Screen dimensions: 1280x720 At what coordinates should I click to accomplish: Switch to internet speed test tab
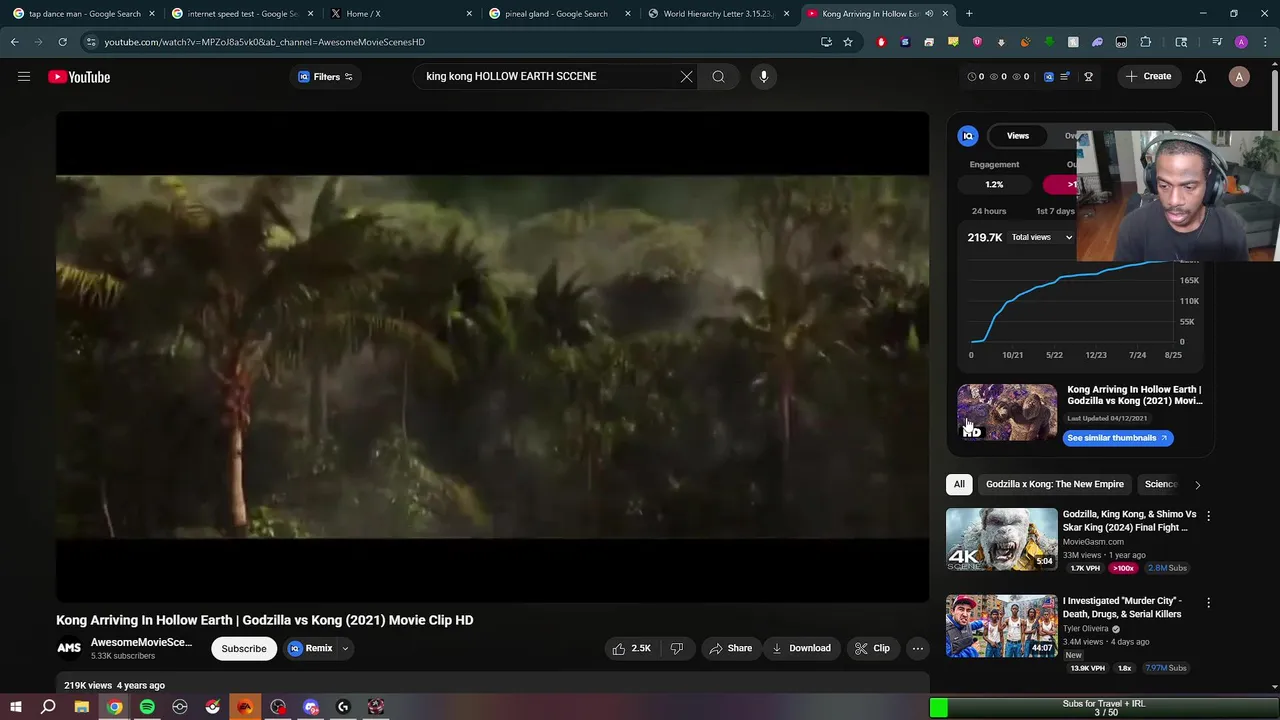(241, 14)
